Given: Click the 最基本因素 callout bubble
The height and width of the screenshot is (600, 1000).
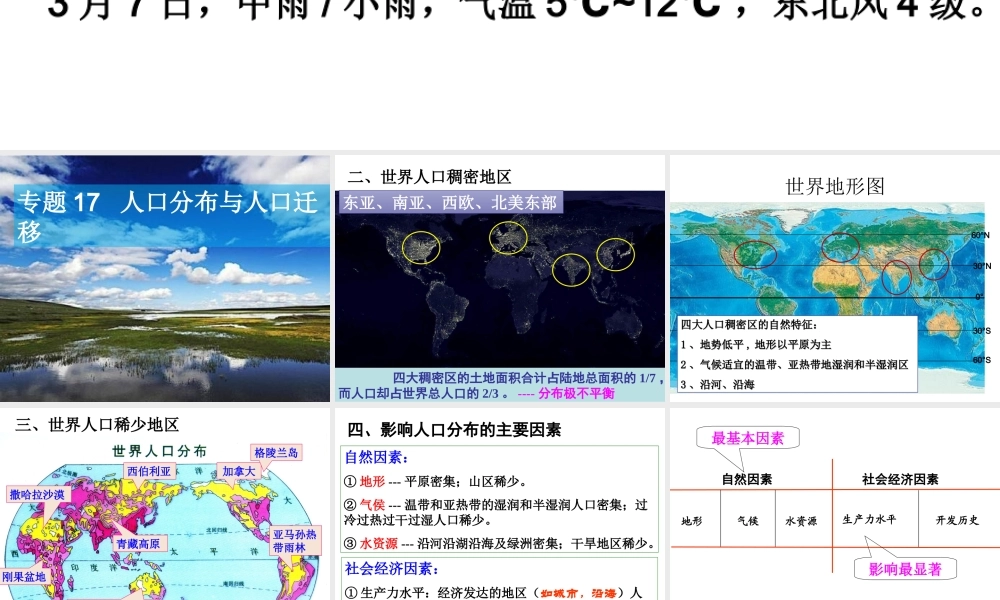Looking at the screenshot, I should click(747, 438).
